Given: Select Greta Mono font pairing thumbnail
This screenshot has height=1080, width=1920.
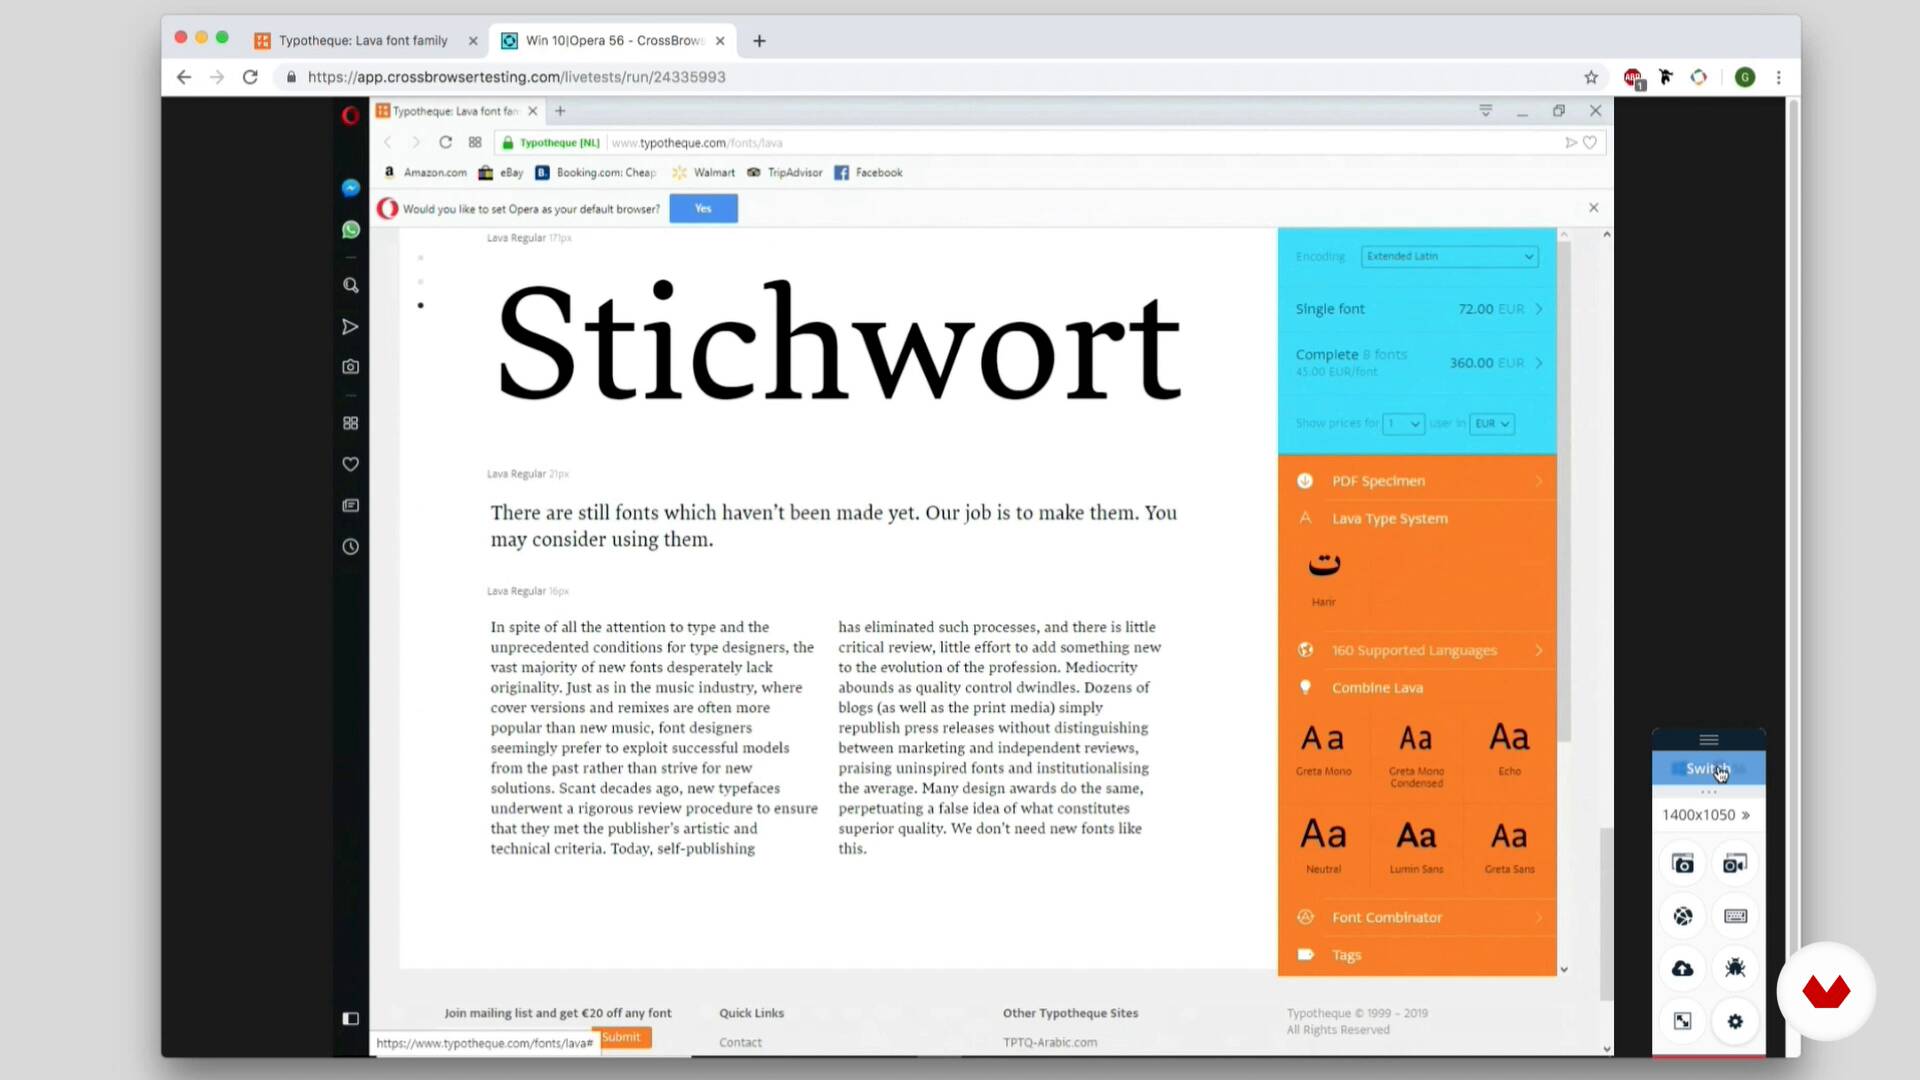Looking at the screenshot, I should pyautogui.click(x=1323, y=748).
